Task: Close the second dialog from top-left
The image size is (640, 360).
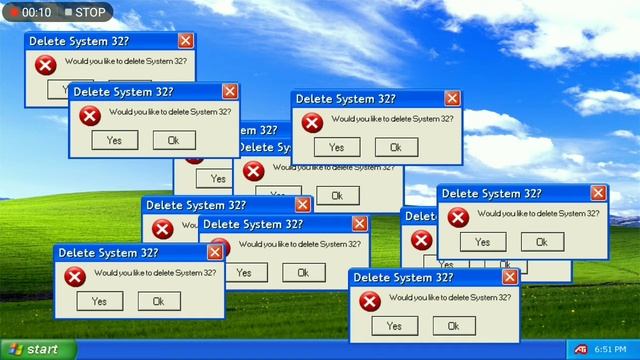Action: click(x=230, y=91)
